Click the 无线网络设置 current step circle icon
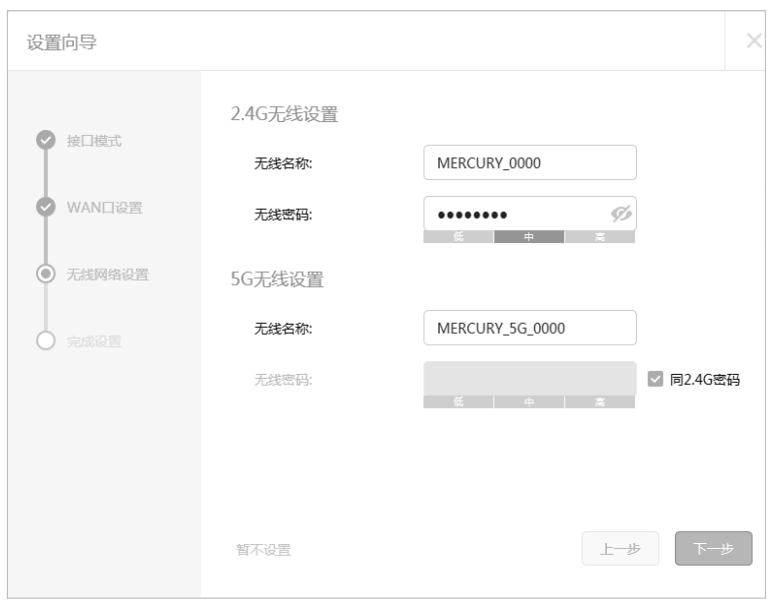The image size is (773, 609). point(46,274)
